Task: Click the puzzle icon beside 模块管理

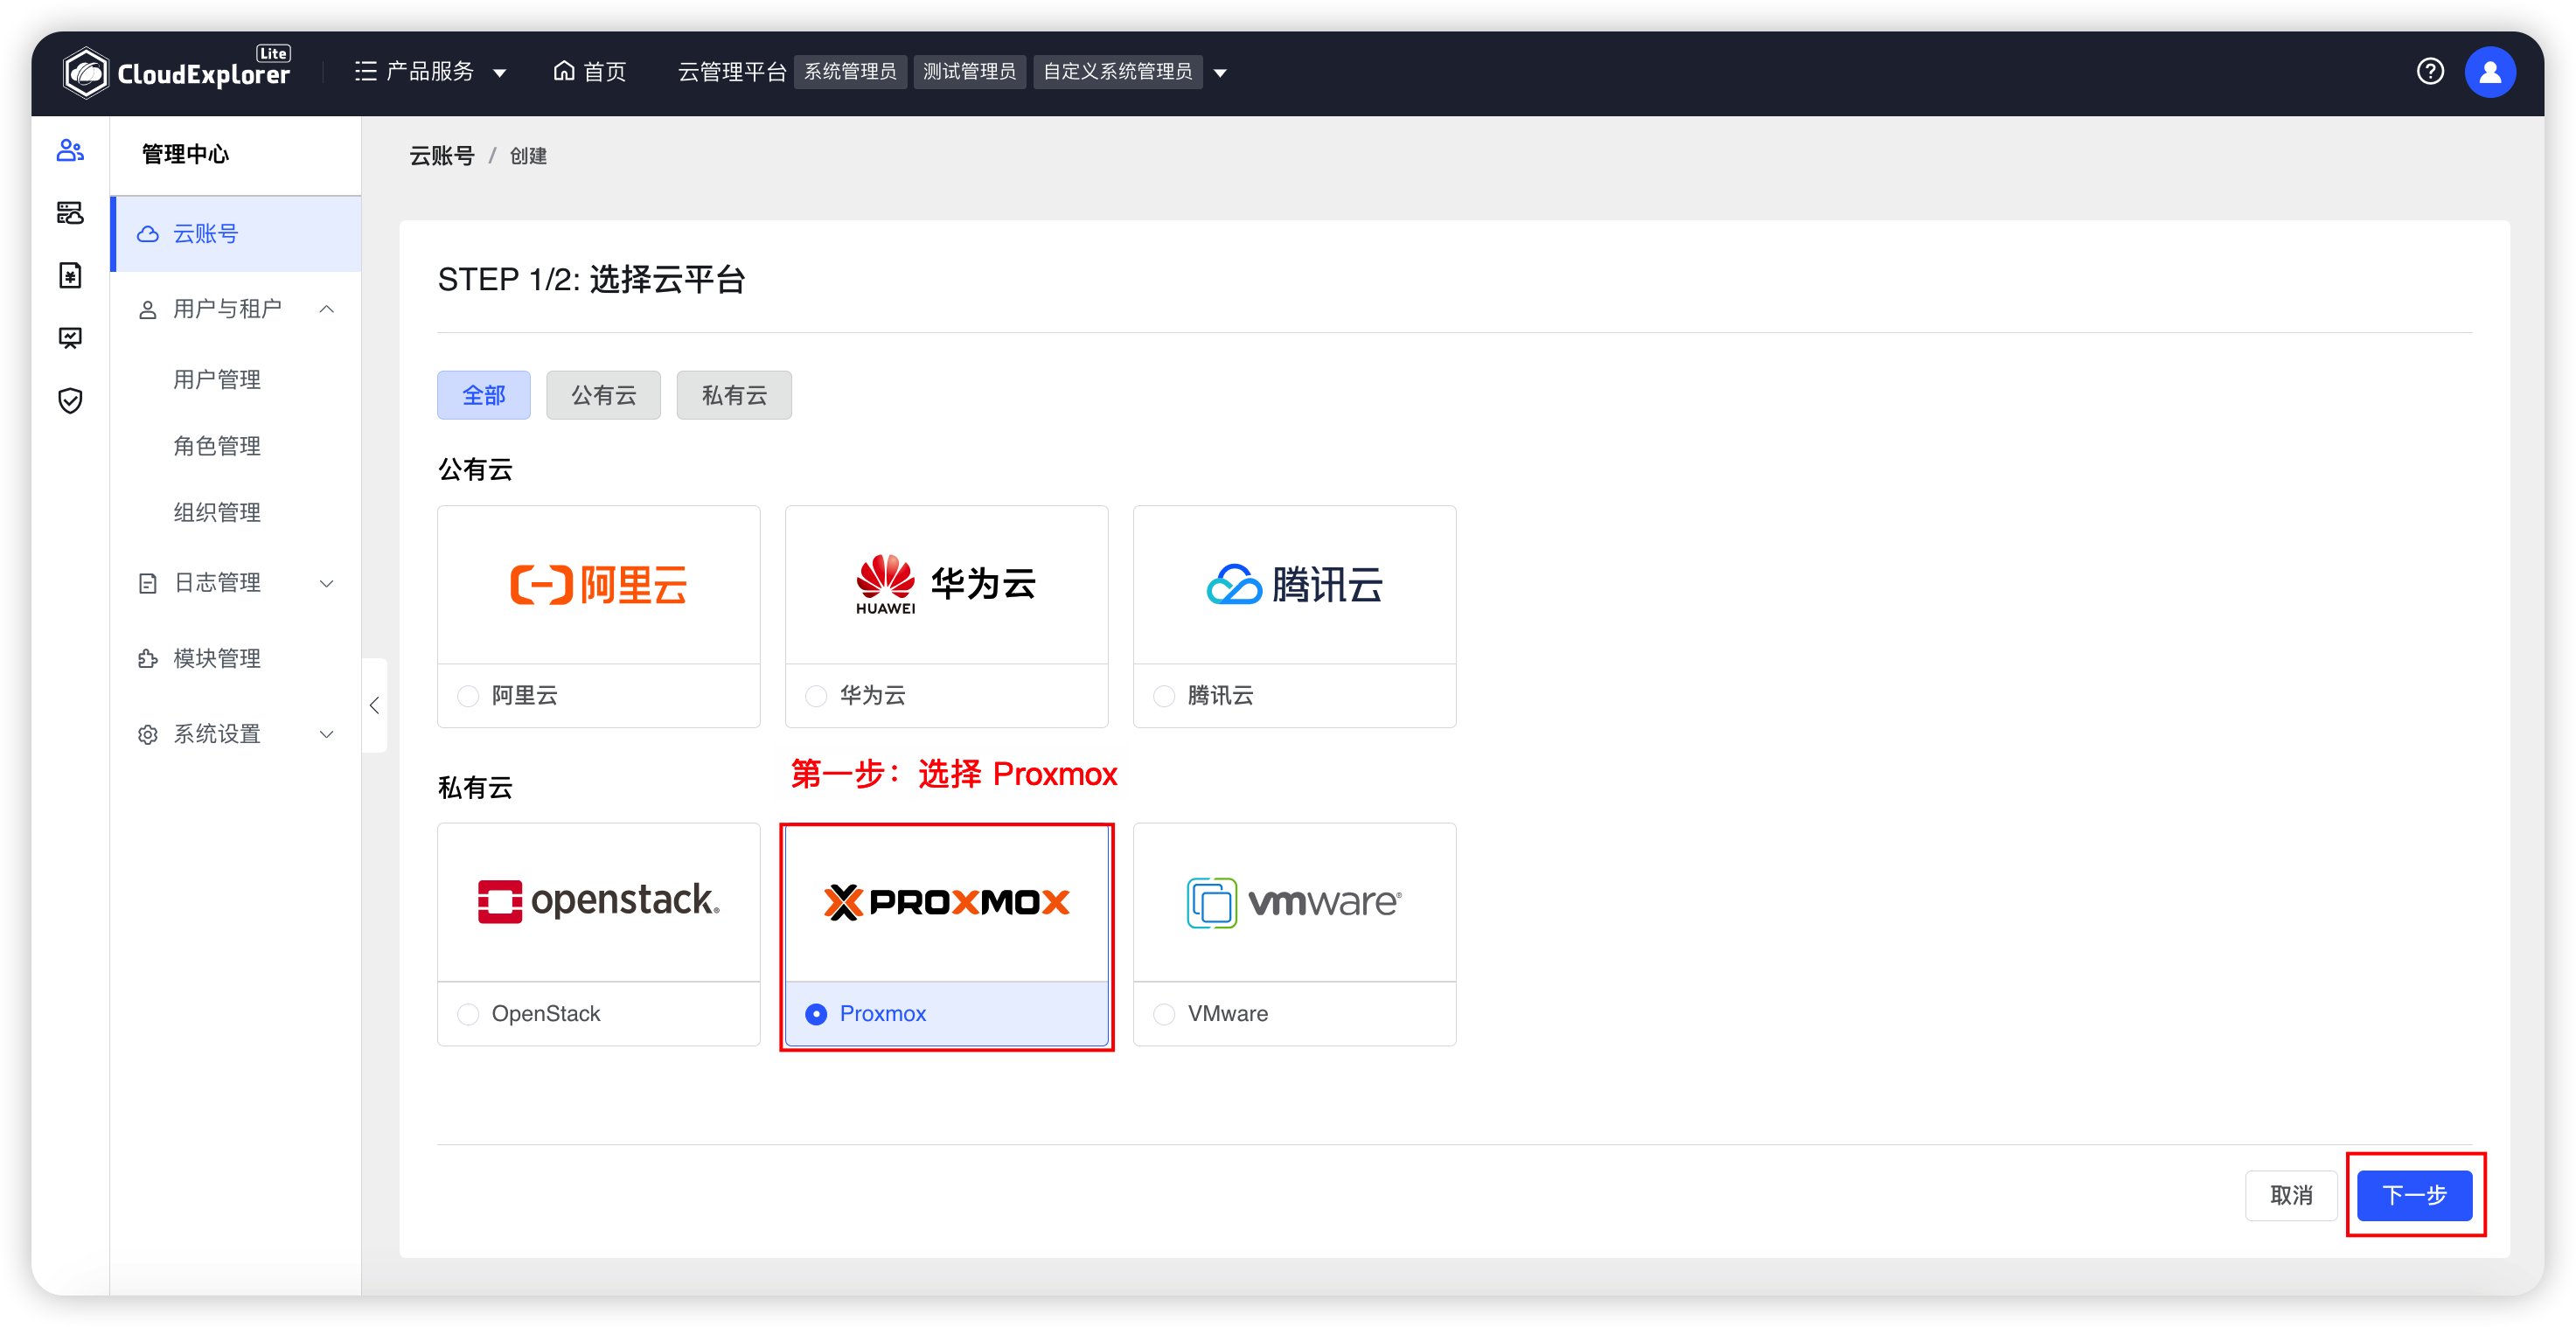Action: 148,659
